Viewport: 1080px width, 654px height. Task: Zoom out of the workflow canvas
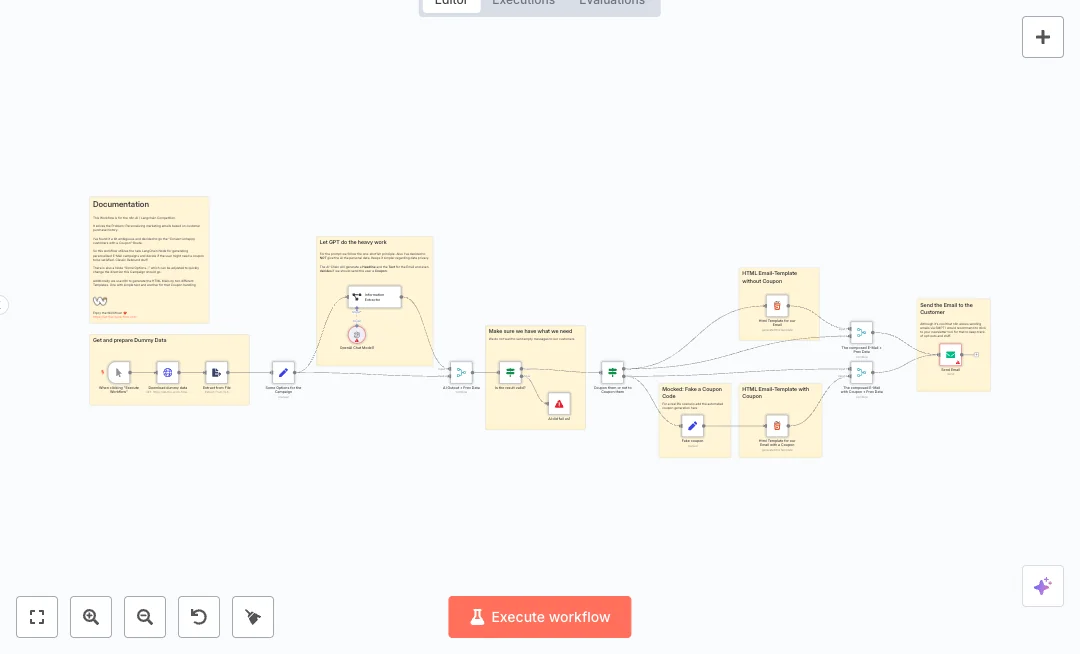coord(145,617)
